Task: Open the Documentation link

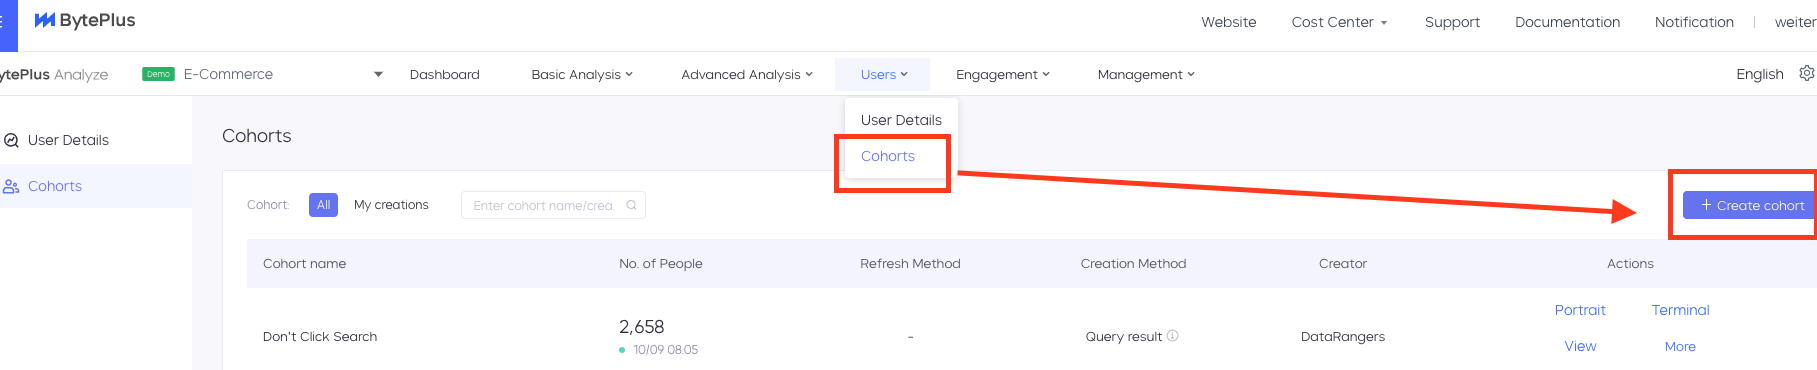Action: click(x=1567, y=22)
